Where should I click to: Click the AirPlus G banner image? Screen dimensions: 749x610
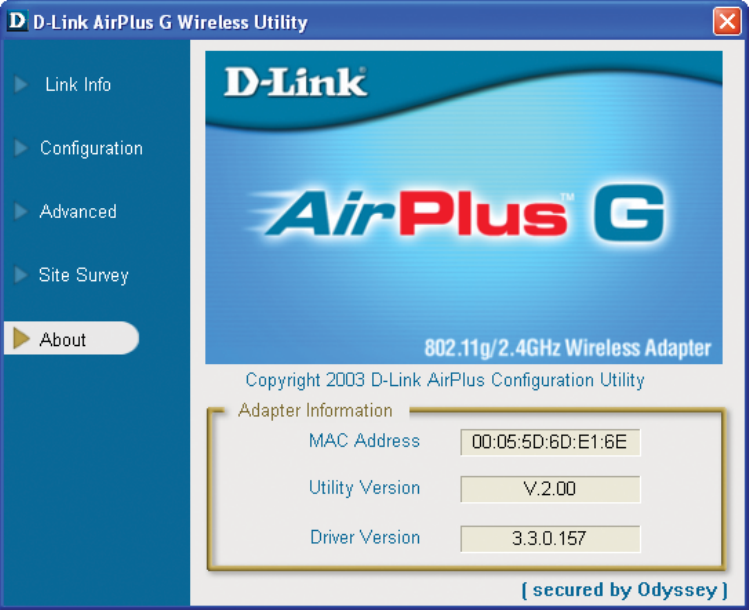point(463,207)
